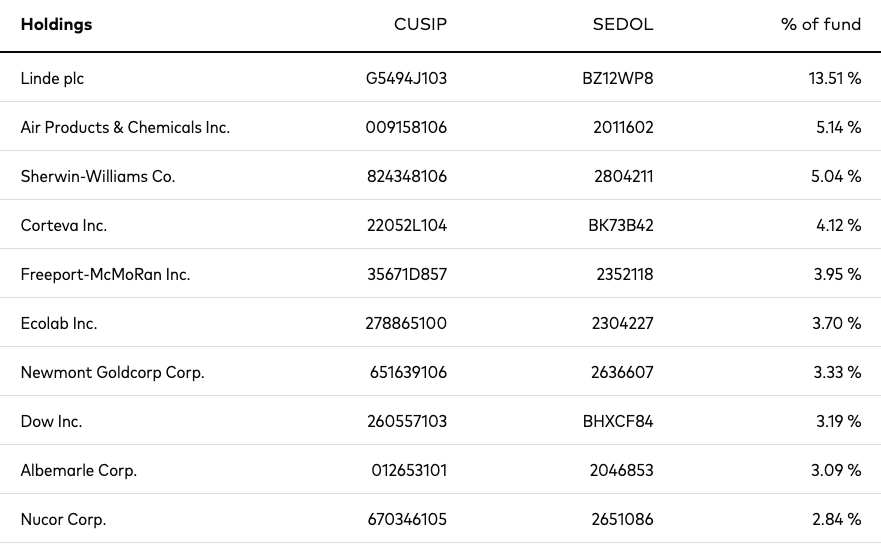Select the Nucor Corp. holding
This screenshot has height=548, width=881.
[63, 519]
